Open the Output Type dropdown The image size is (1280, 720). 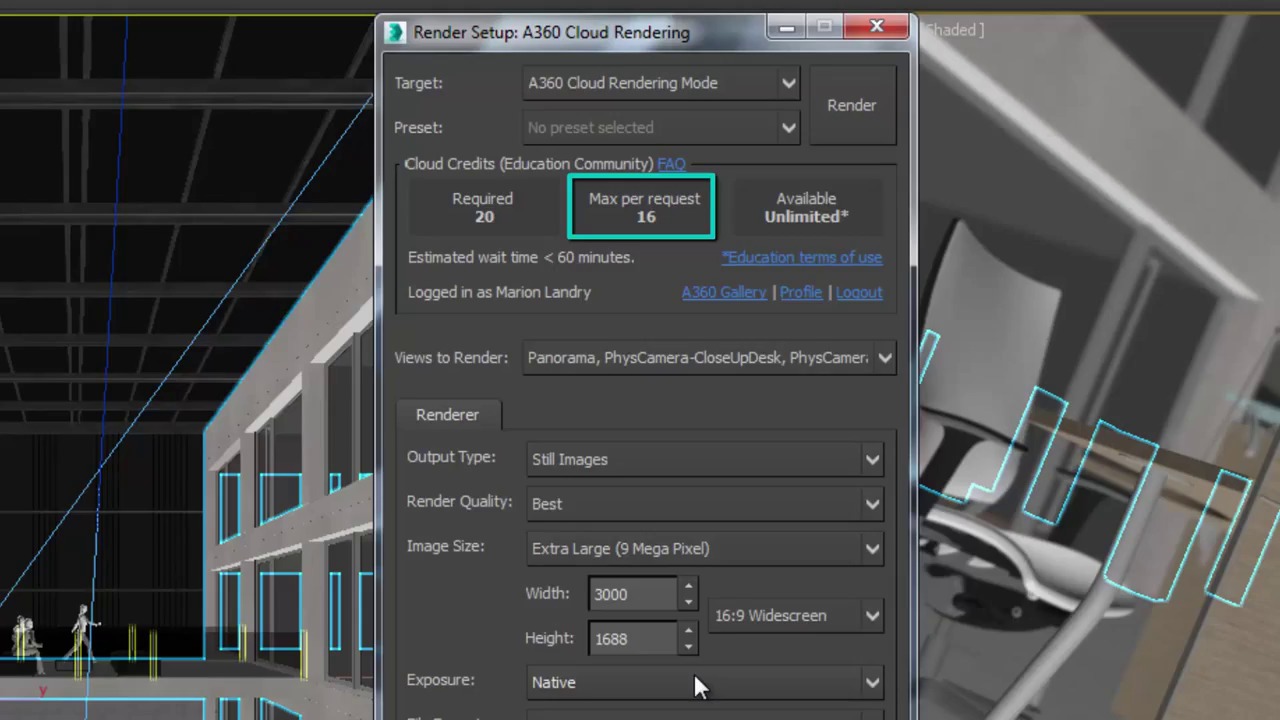click(x=705, y=459)
